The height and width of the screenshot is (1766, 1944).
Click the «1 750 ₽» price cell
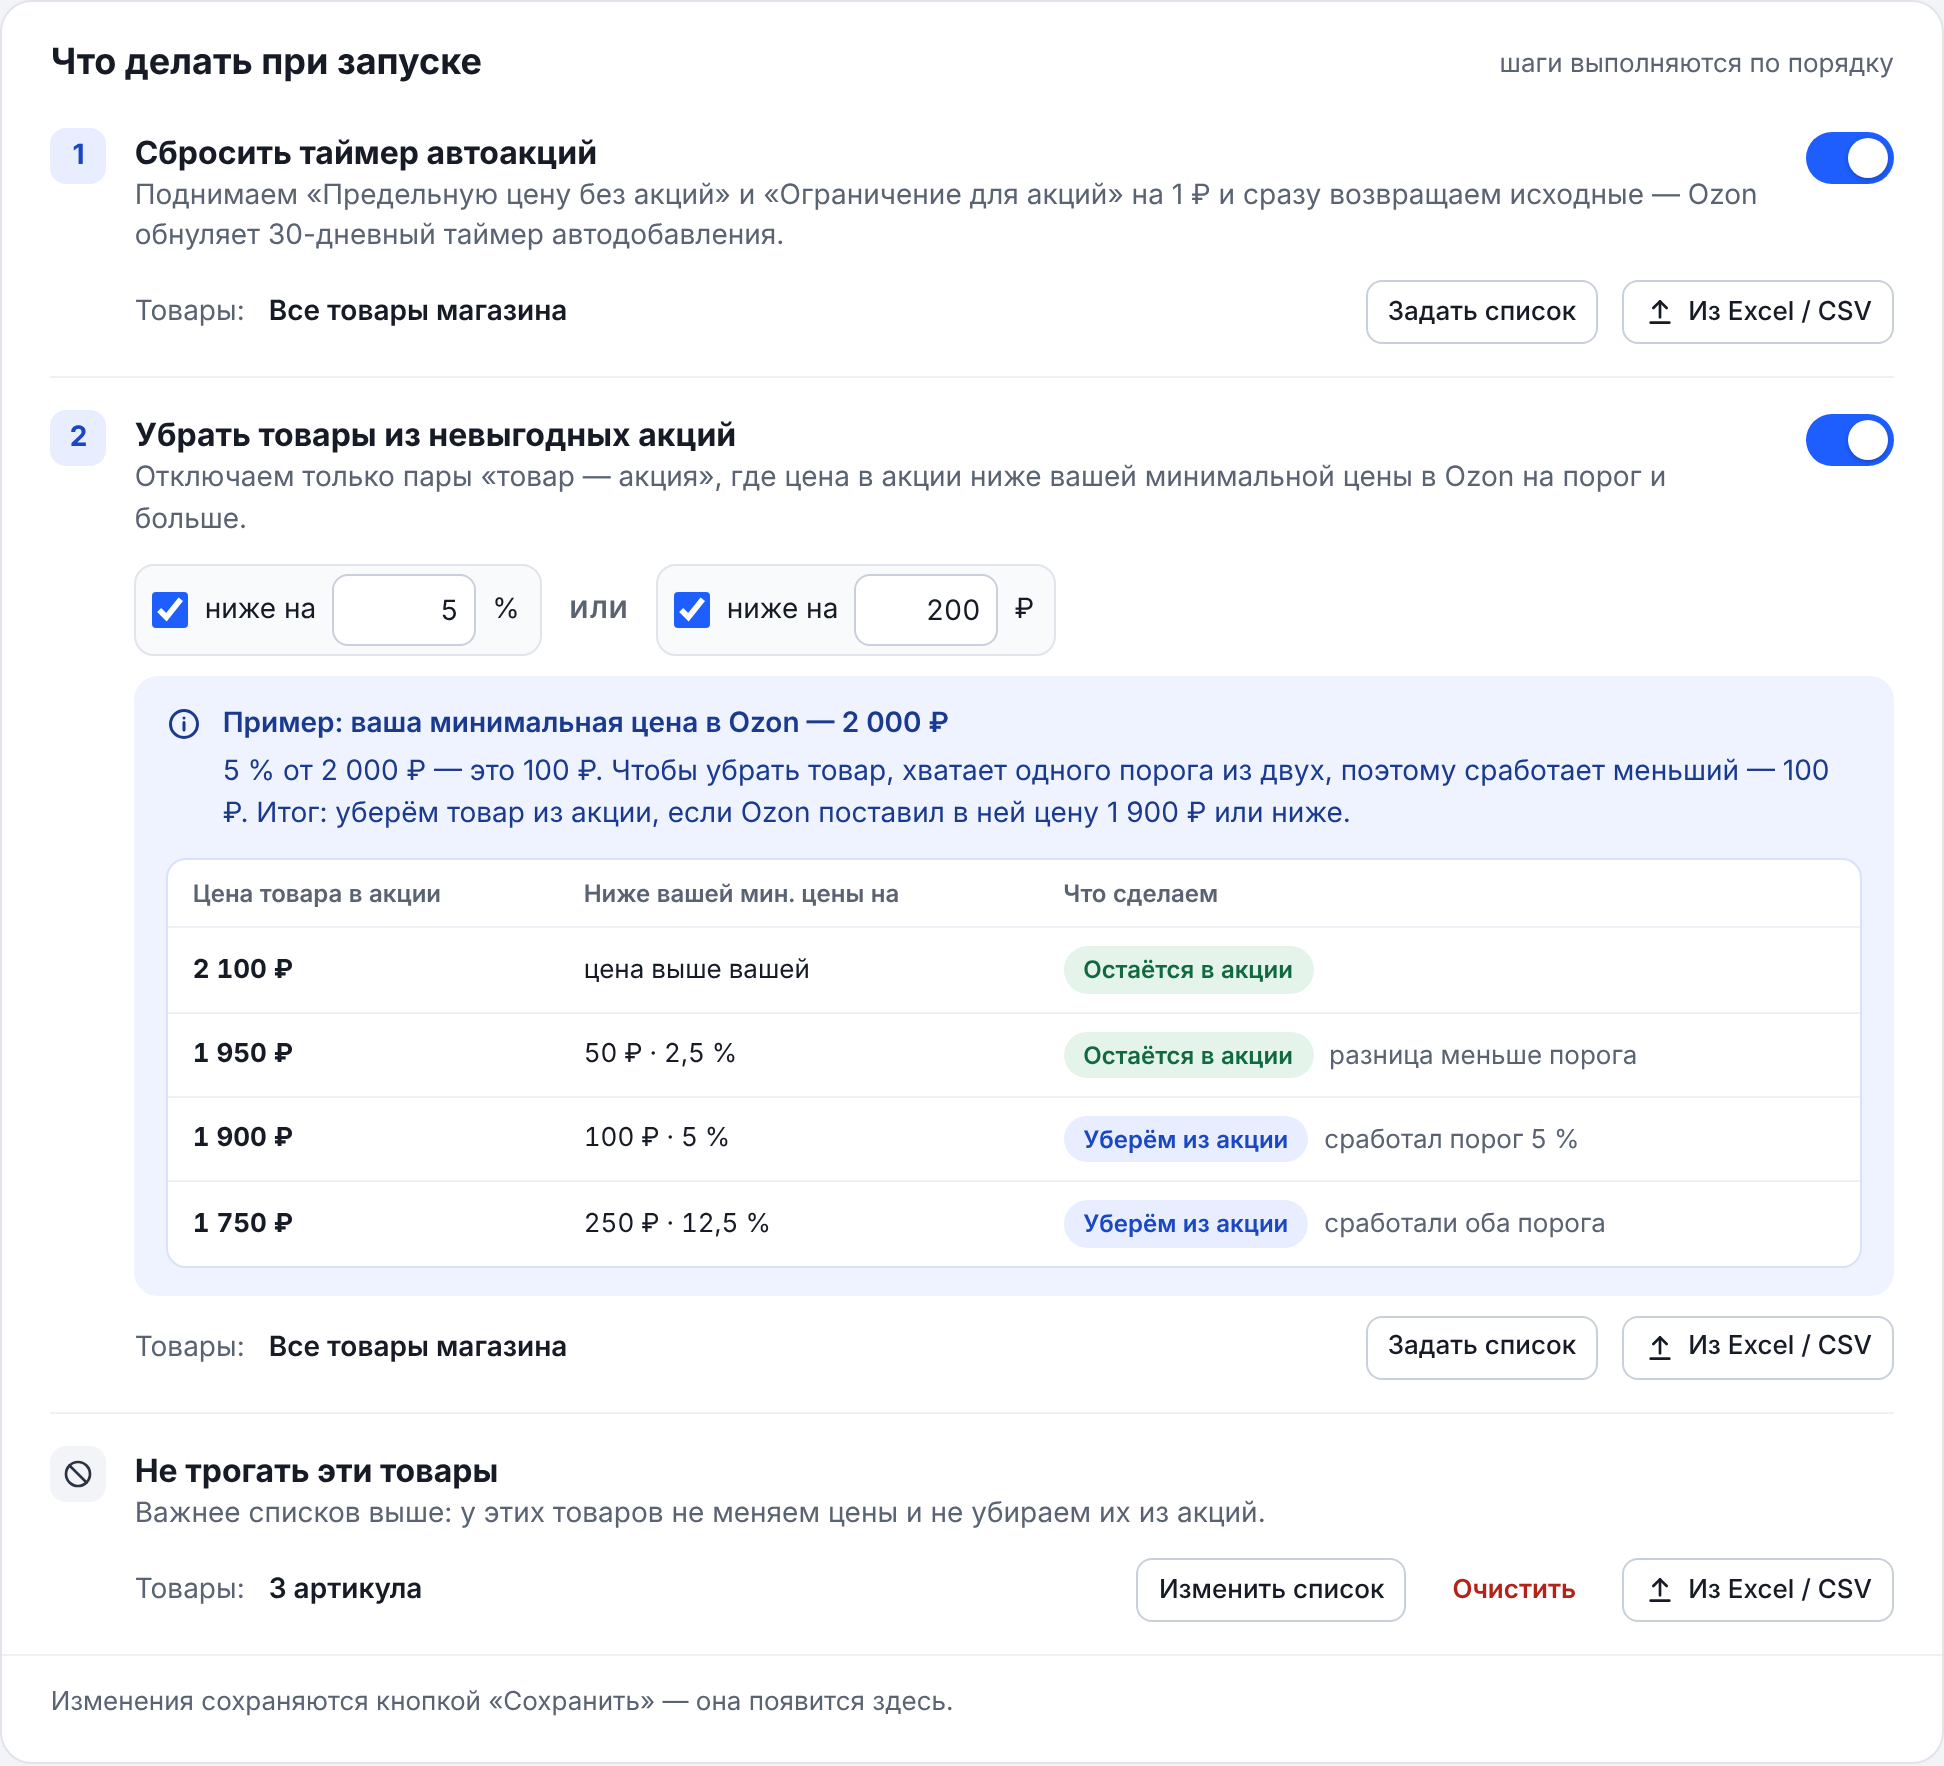tap(243, 1223)
